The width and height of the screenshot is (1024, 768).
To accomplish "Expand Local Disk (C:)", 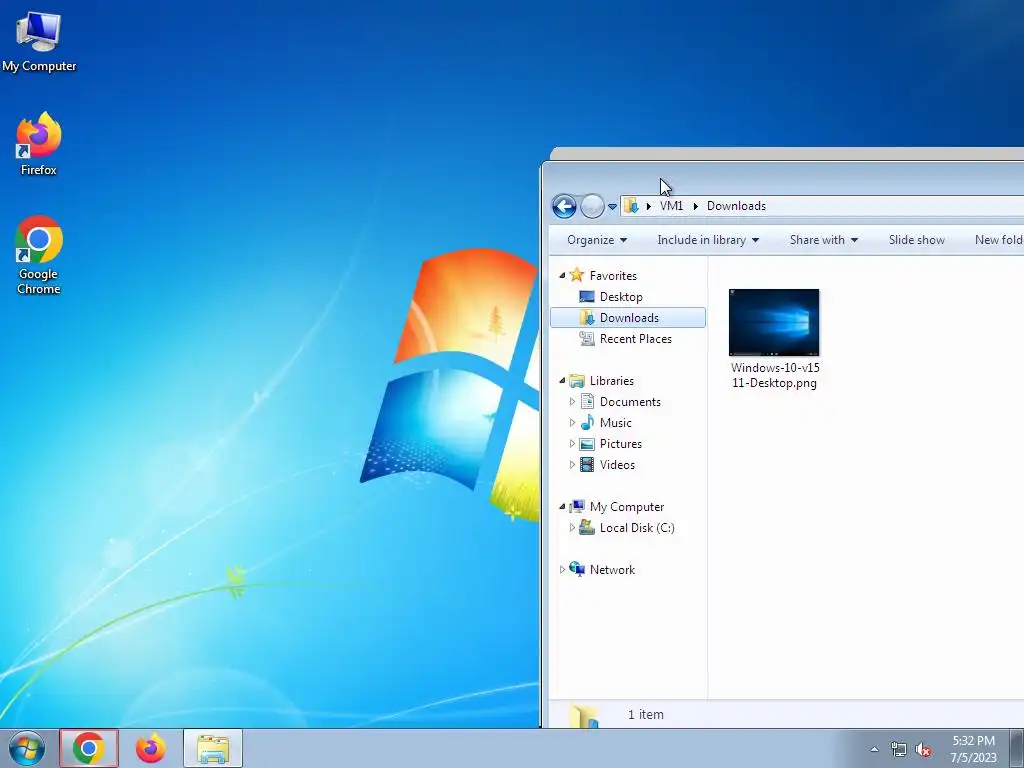I will pyautogui.click(x=573, y=528).
